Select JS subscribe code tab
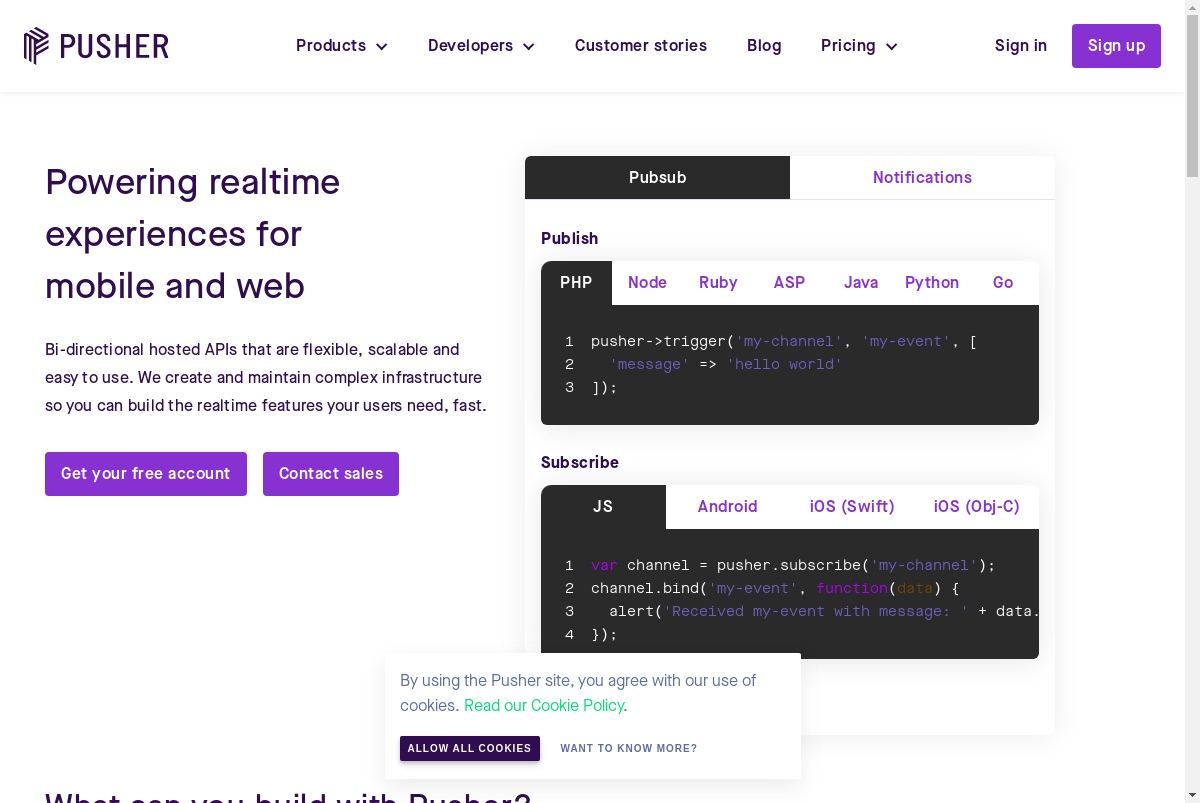The width and height of the screenshot is (1200, 803). [603, 507]
